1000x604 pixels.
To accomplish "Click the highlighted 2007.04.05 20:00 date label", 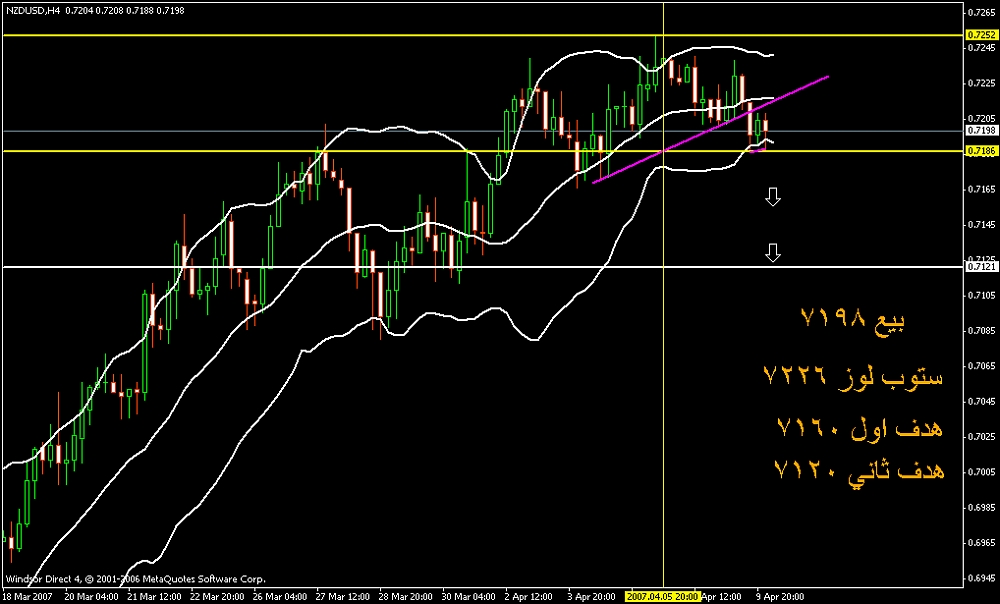I will click(662, 596).
